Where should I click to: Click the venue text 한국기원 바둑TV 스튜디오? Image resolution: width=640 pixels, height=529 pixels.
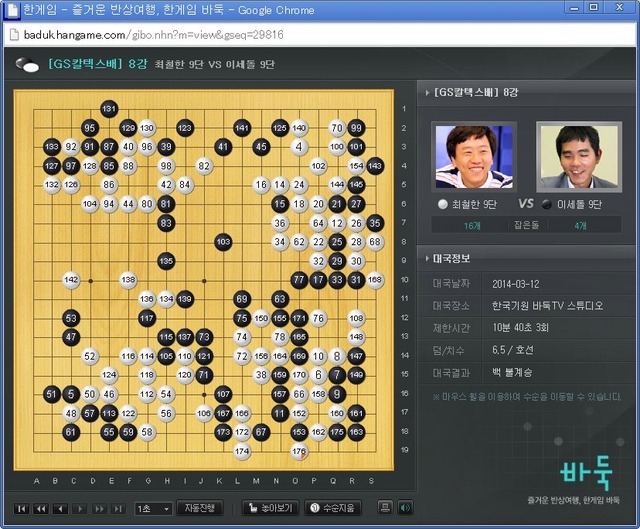pos(547,306)
